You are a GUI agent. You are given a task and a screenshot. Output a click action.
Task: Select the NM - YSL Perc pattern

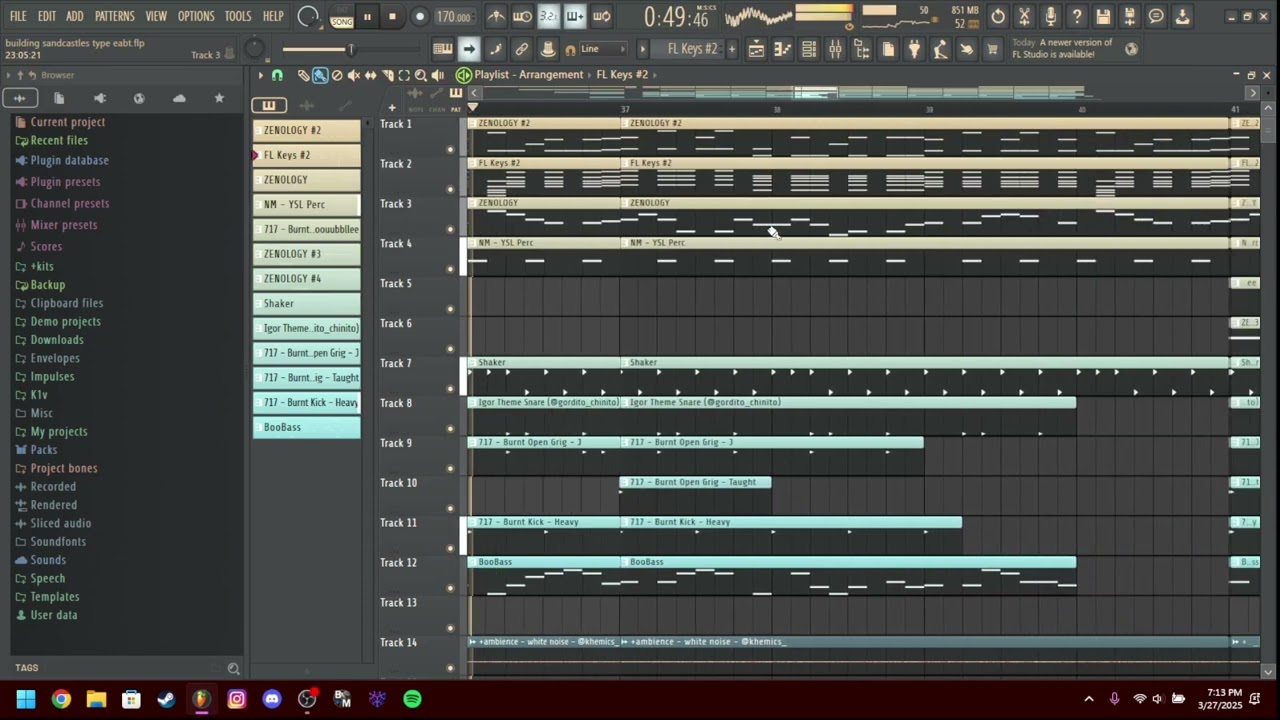[x=307, y=204]
